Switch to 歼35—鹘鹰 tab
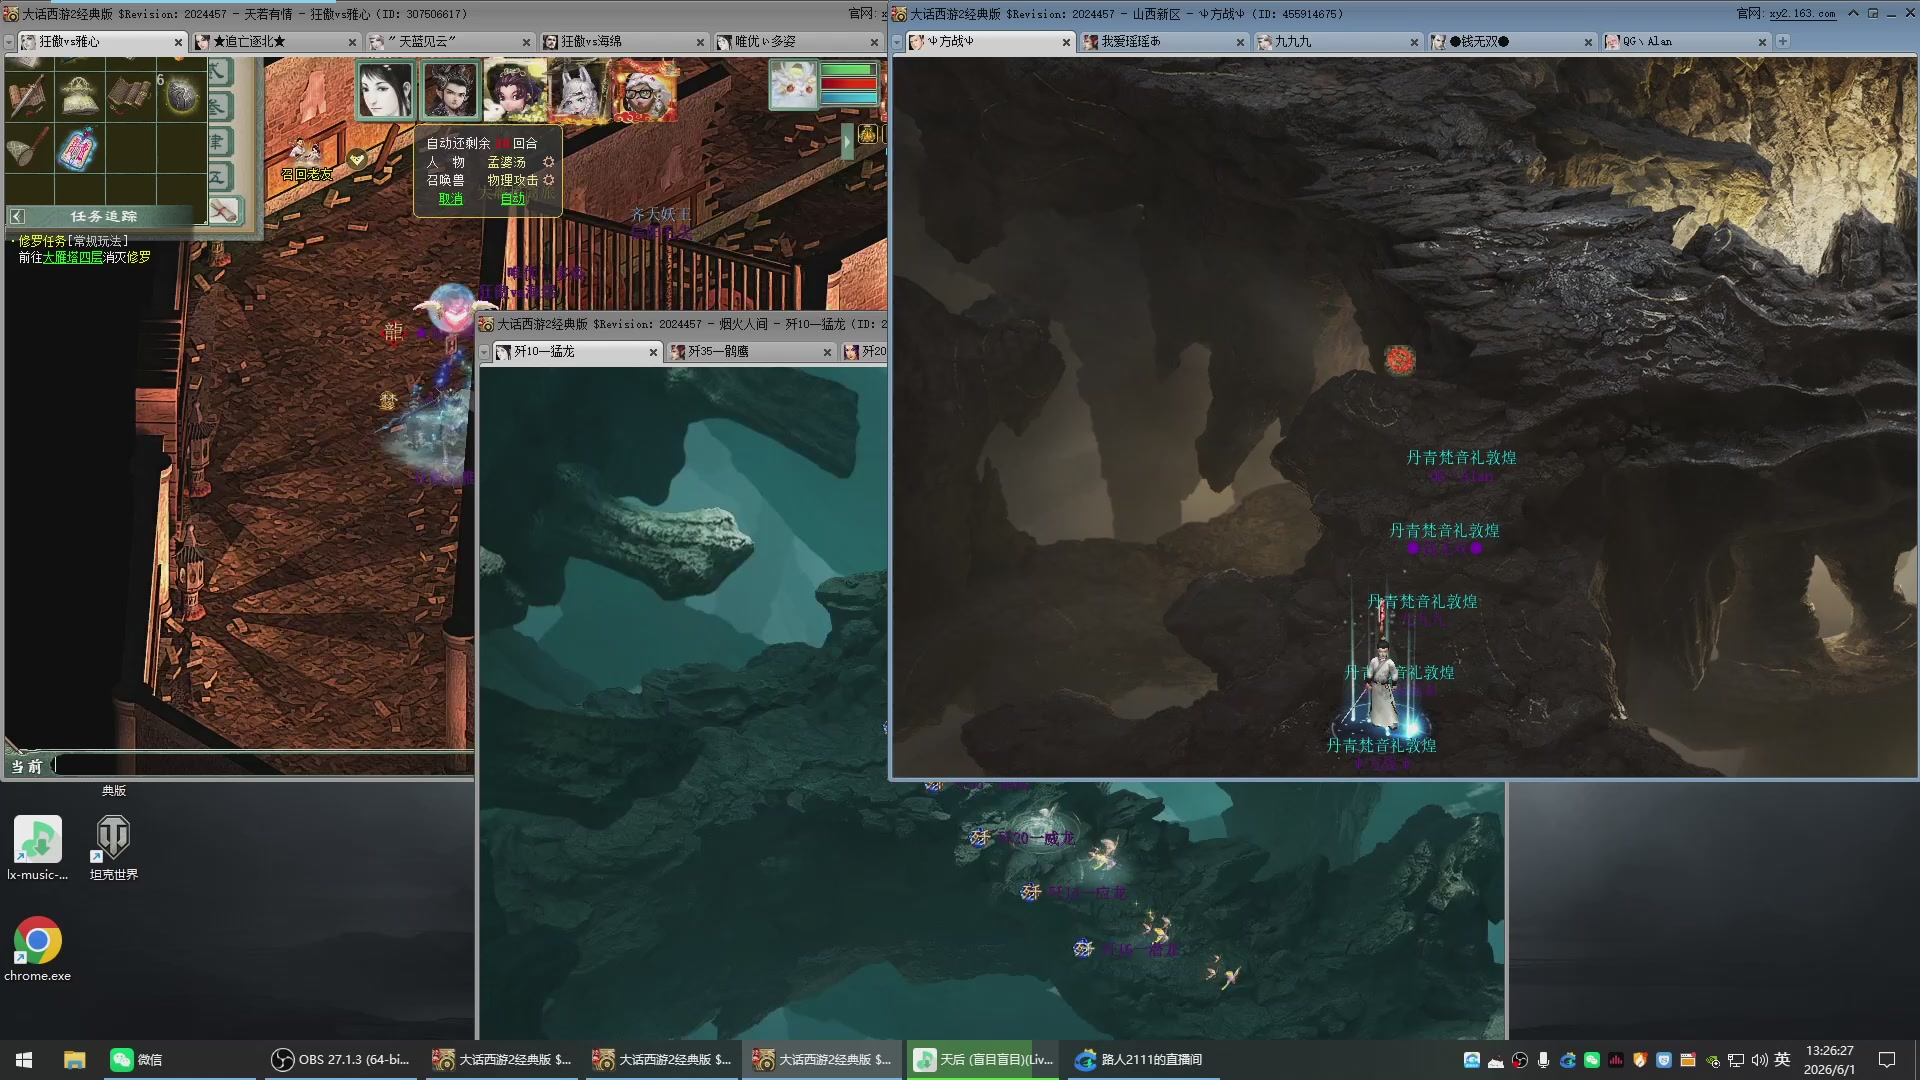The width and height of the screenshot is (1920, 1080). click(x=750, y=352)
